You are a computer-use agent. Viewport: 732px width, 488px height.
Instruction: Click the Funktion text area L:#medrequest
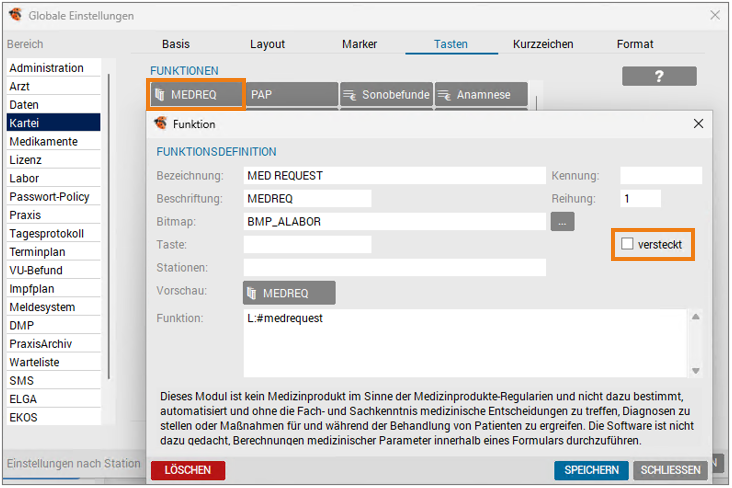click(x=465, y=343)
